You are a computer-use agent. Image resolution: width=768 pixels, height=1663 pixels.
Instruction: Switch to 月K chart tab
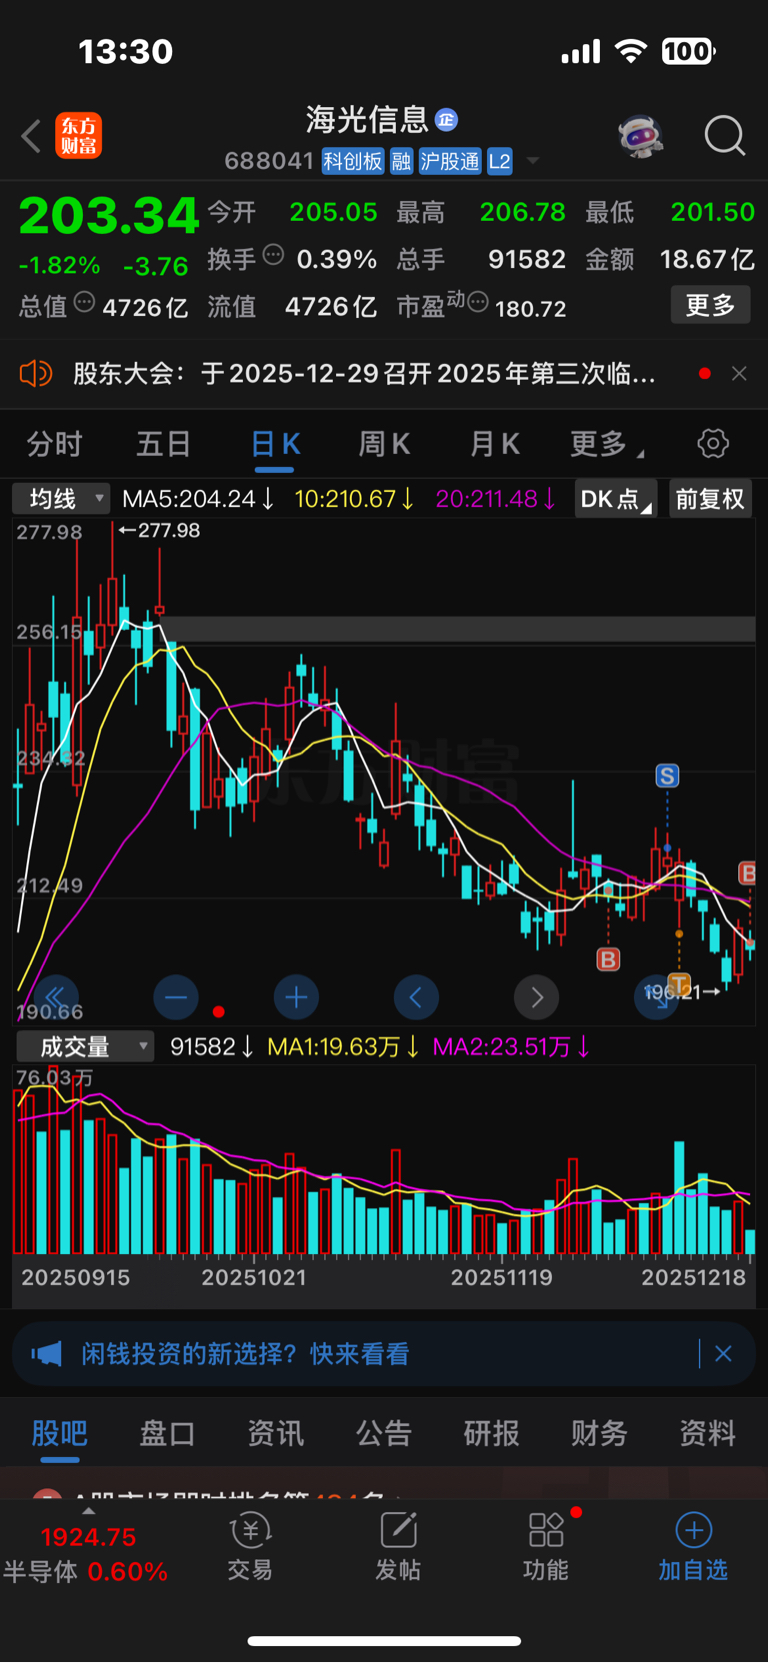point(495,444)
